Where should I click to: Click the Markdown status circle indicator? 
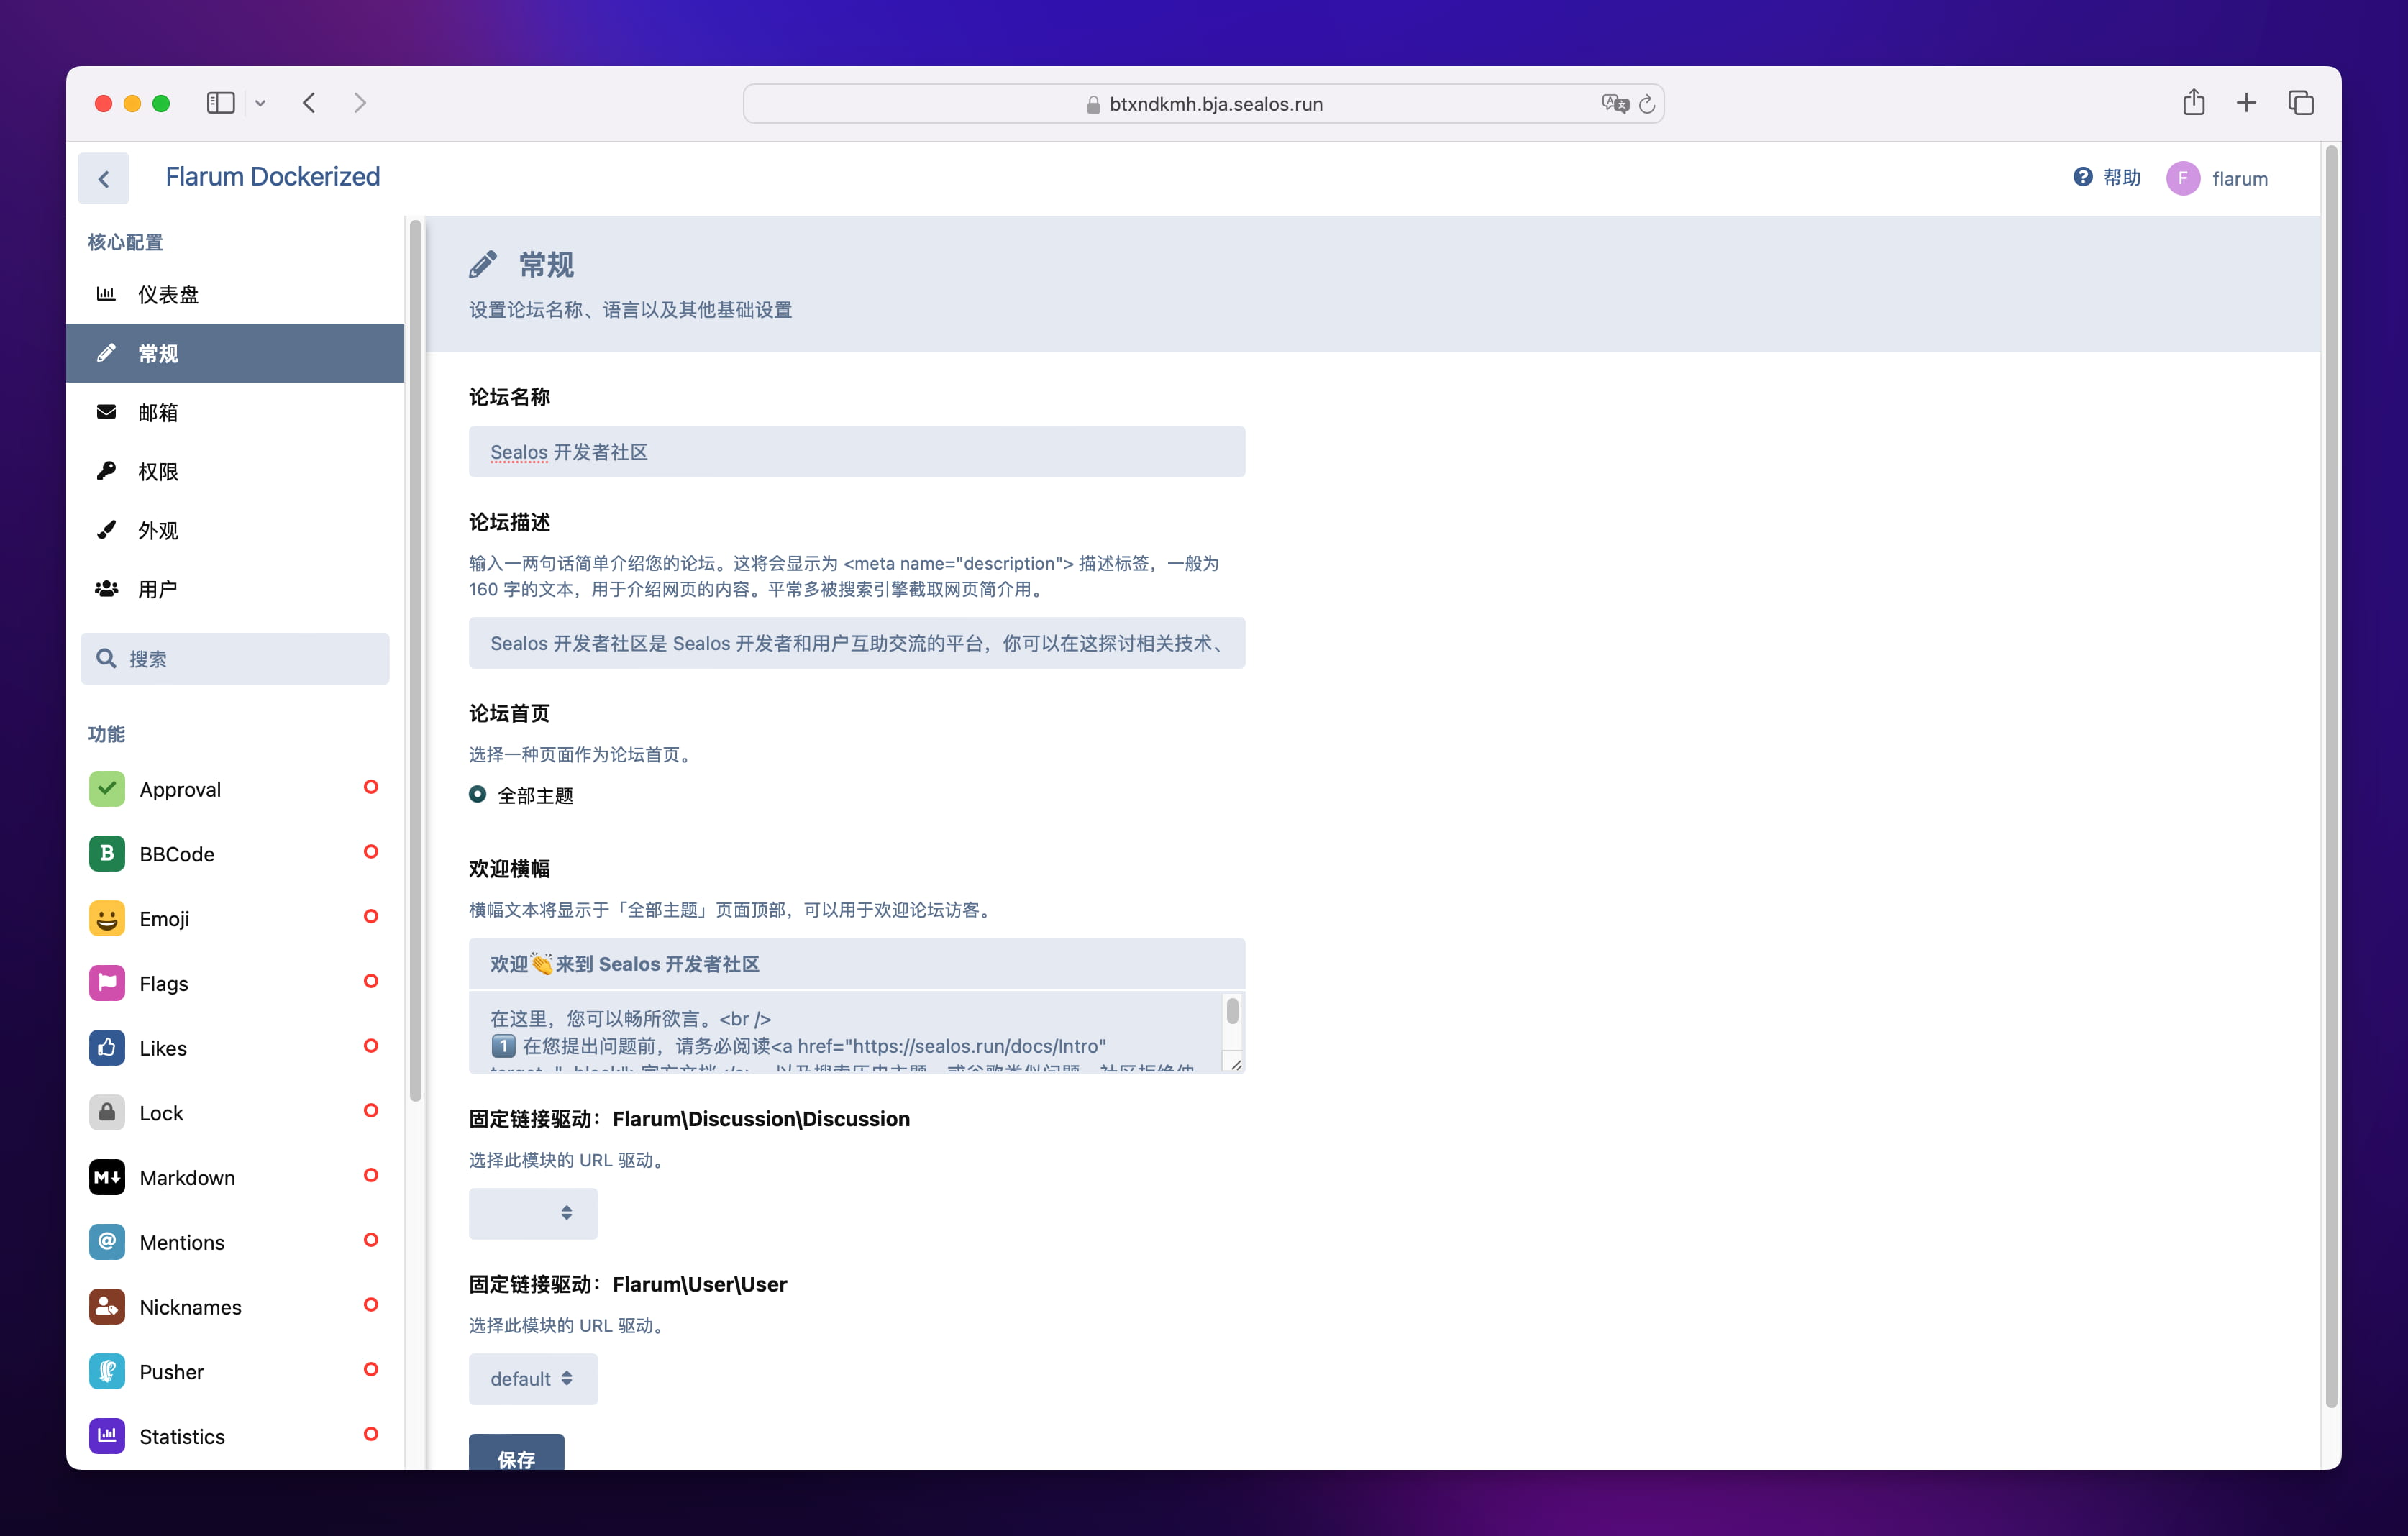pos(371,1175)
